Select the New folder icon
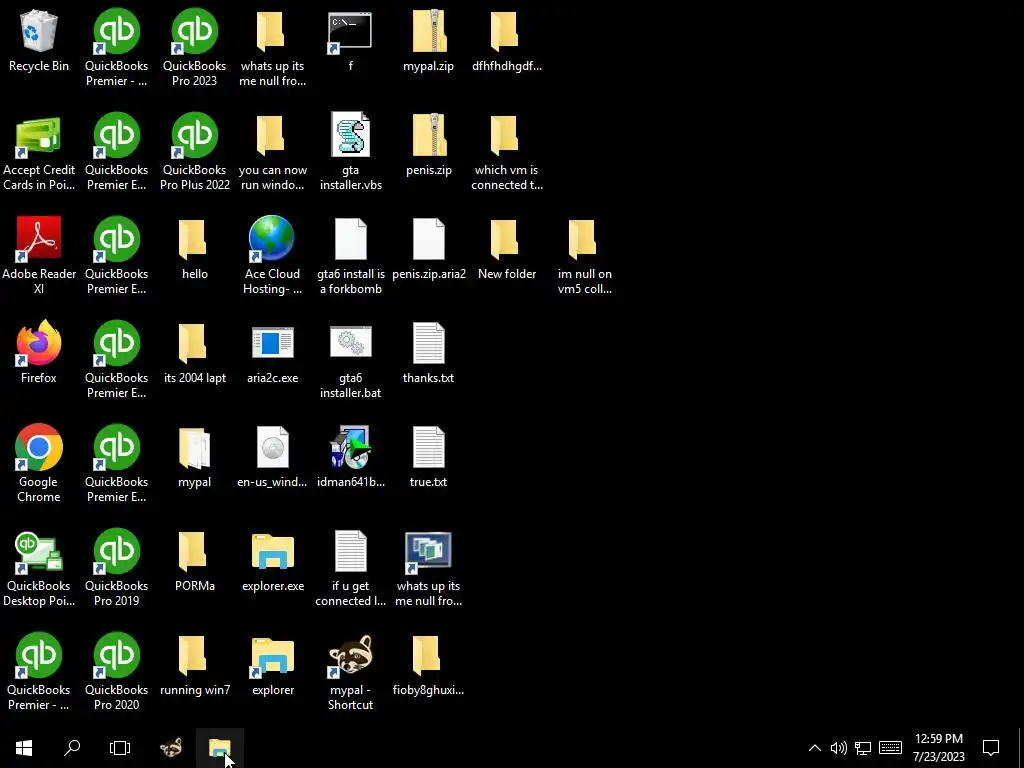Screen dimensions: 1024x768 [x=507, y=248]
